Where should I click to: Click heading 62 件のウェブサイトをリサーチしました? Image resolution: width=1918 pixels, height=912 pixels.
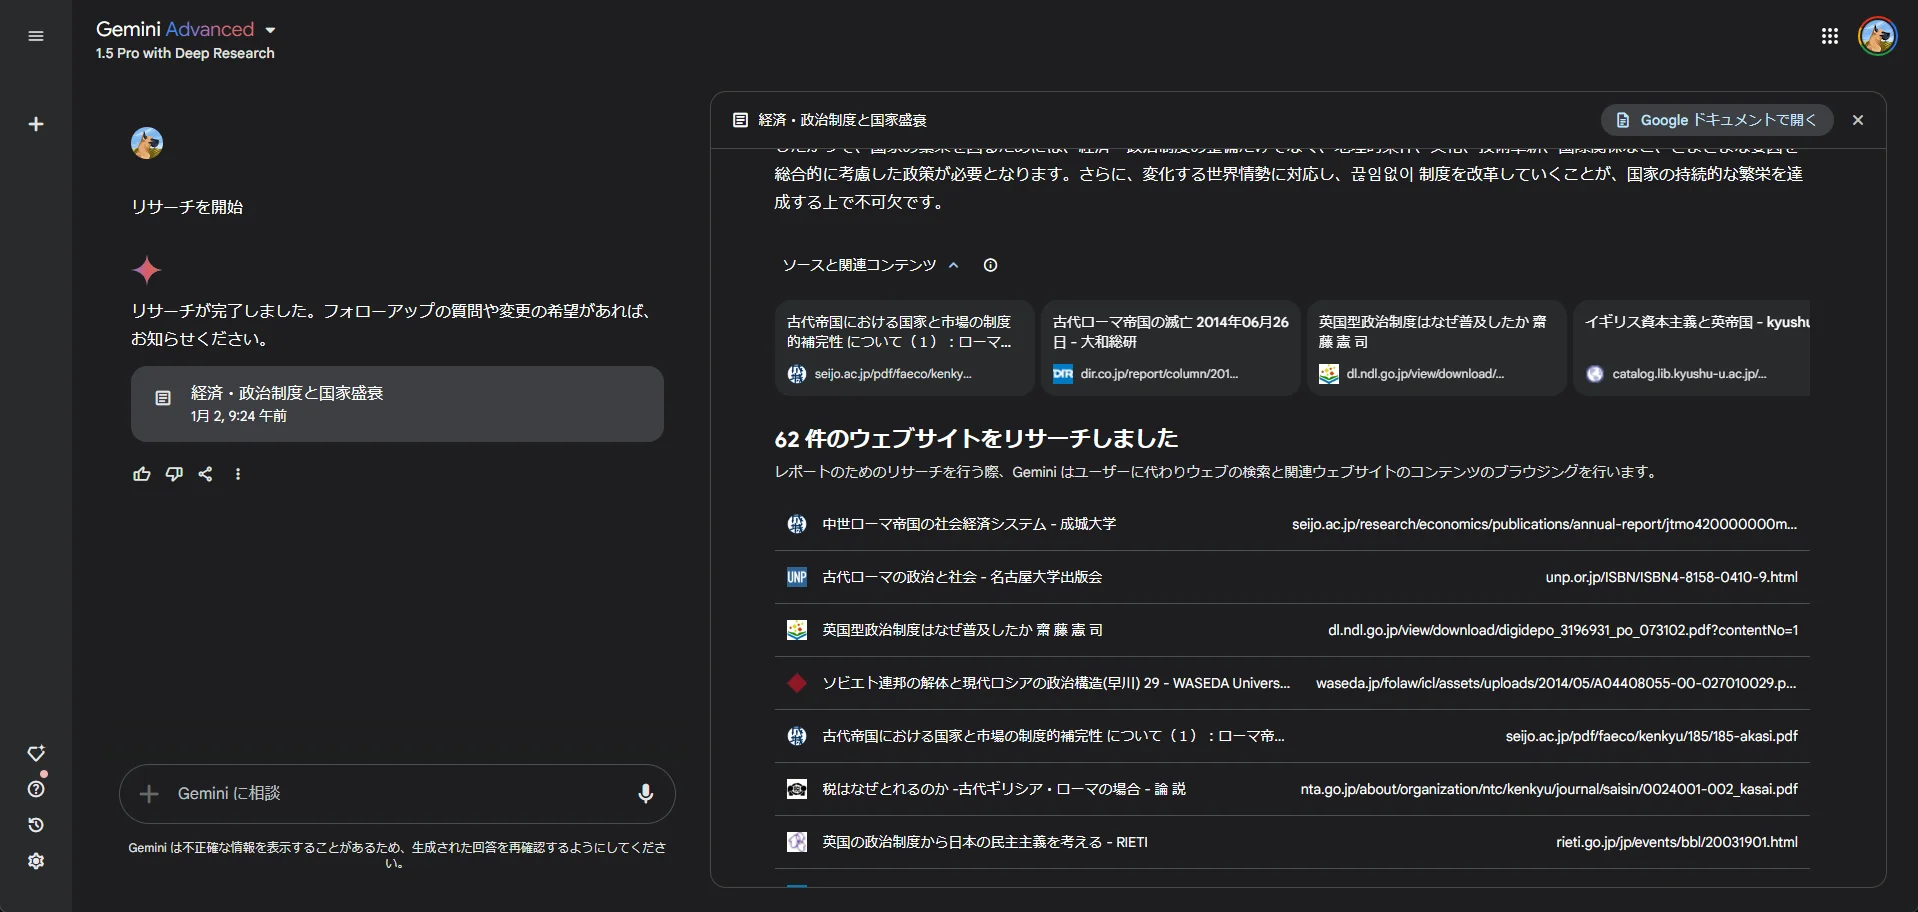[976, 438]
